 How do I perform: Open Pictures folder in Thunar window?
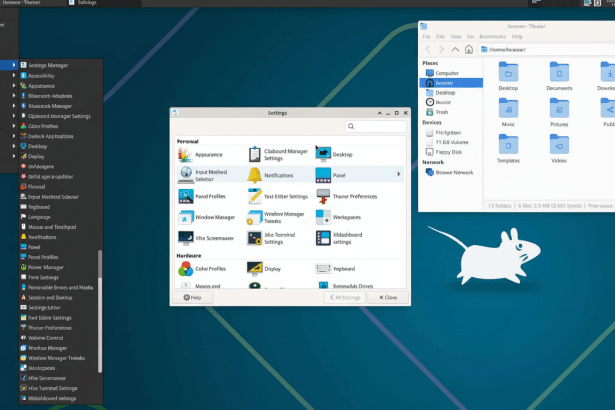point(559,113)
